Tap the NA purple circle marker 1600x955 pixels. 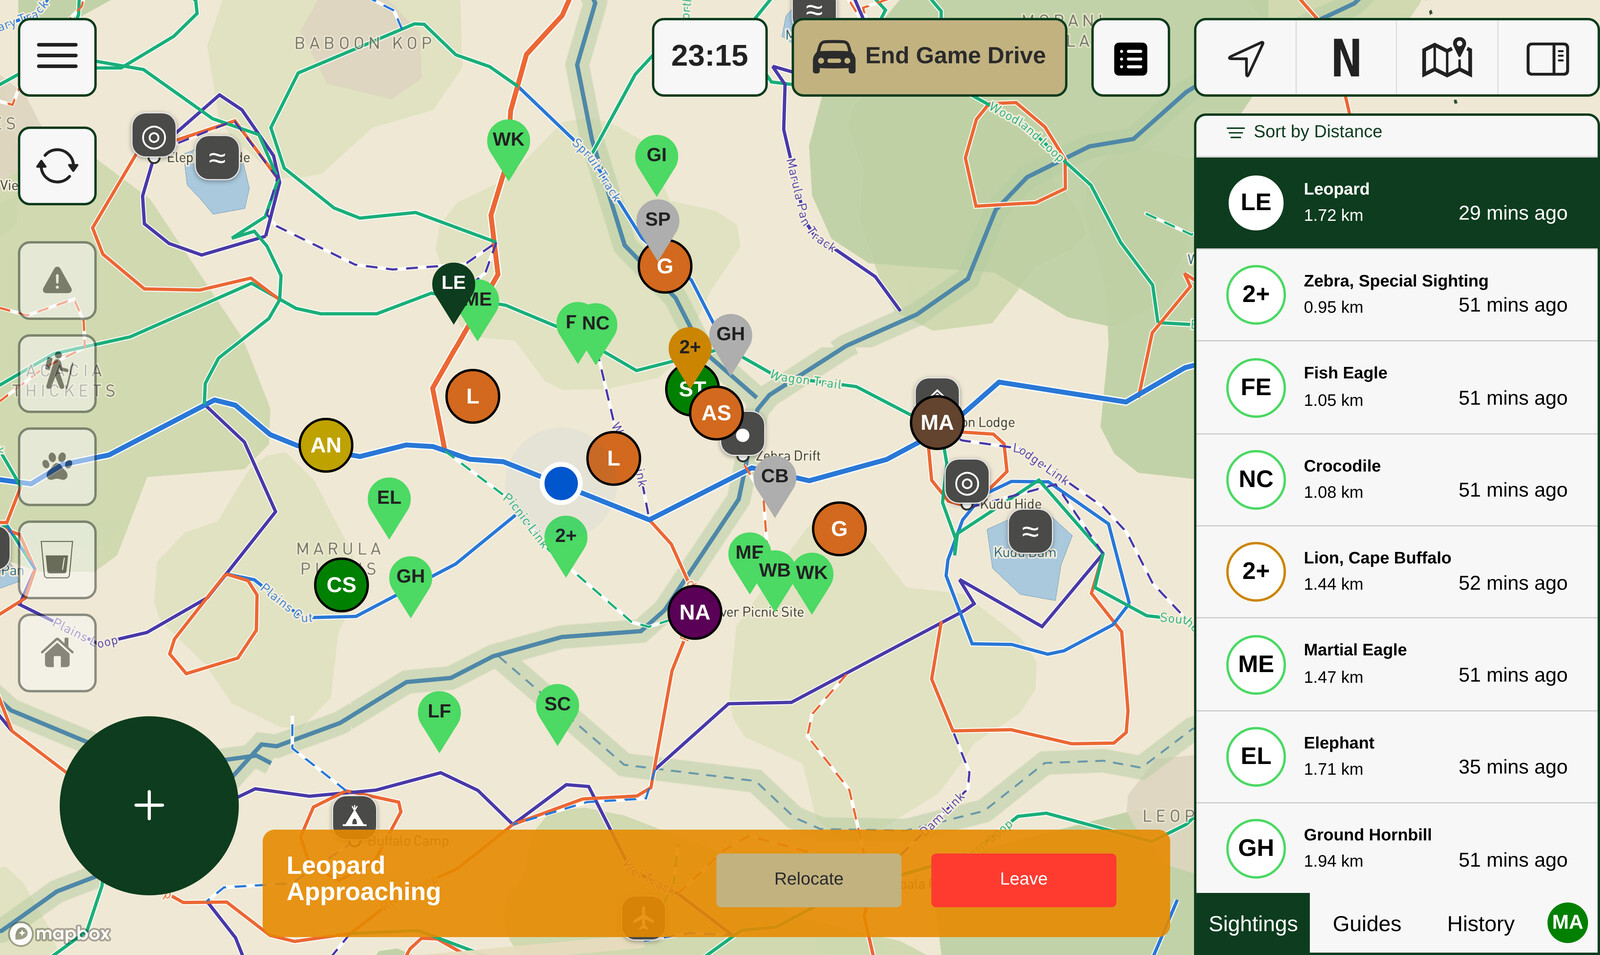pos(694,612)
